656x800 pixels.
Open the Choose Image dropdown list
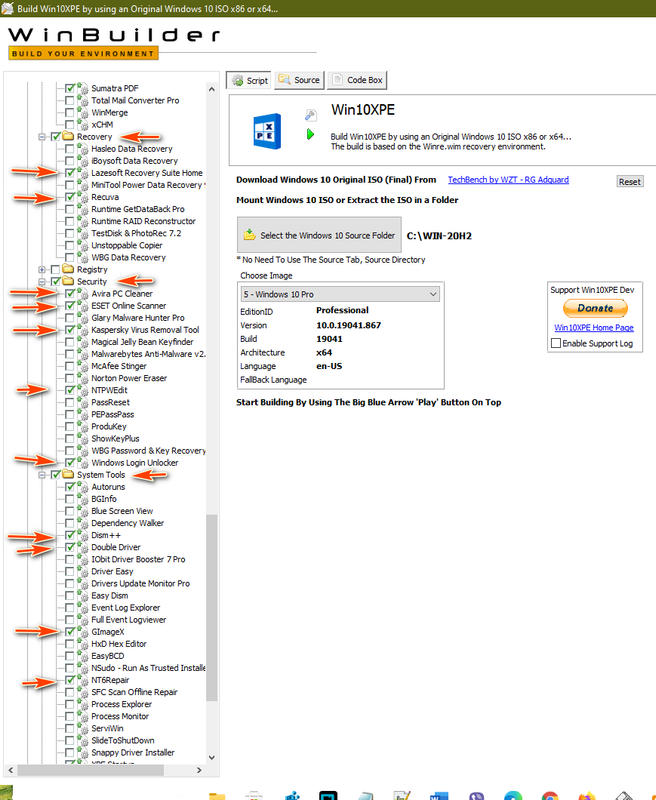(x=340, y=294)
